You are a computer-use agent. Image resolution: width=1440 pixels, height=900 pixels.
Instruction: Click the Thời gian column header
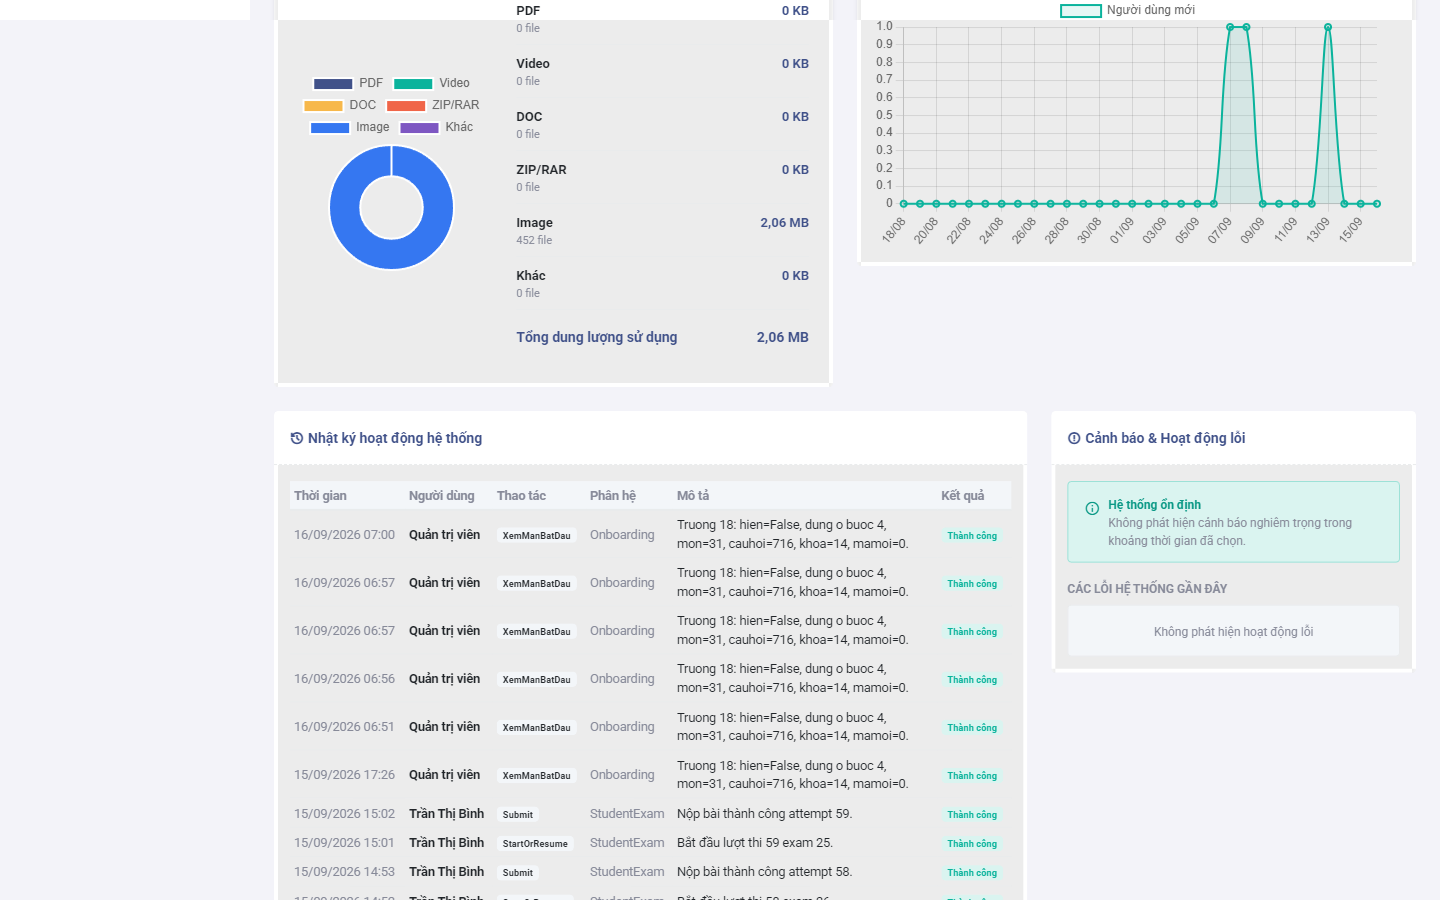(x=320, y=496)
